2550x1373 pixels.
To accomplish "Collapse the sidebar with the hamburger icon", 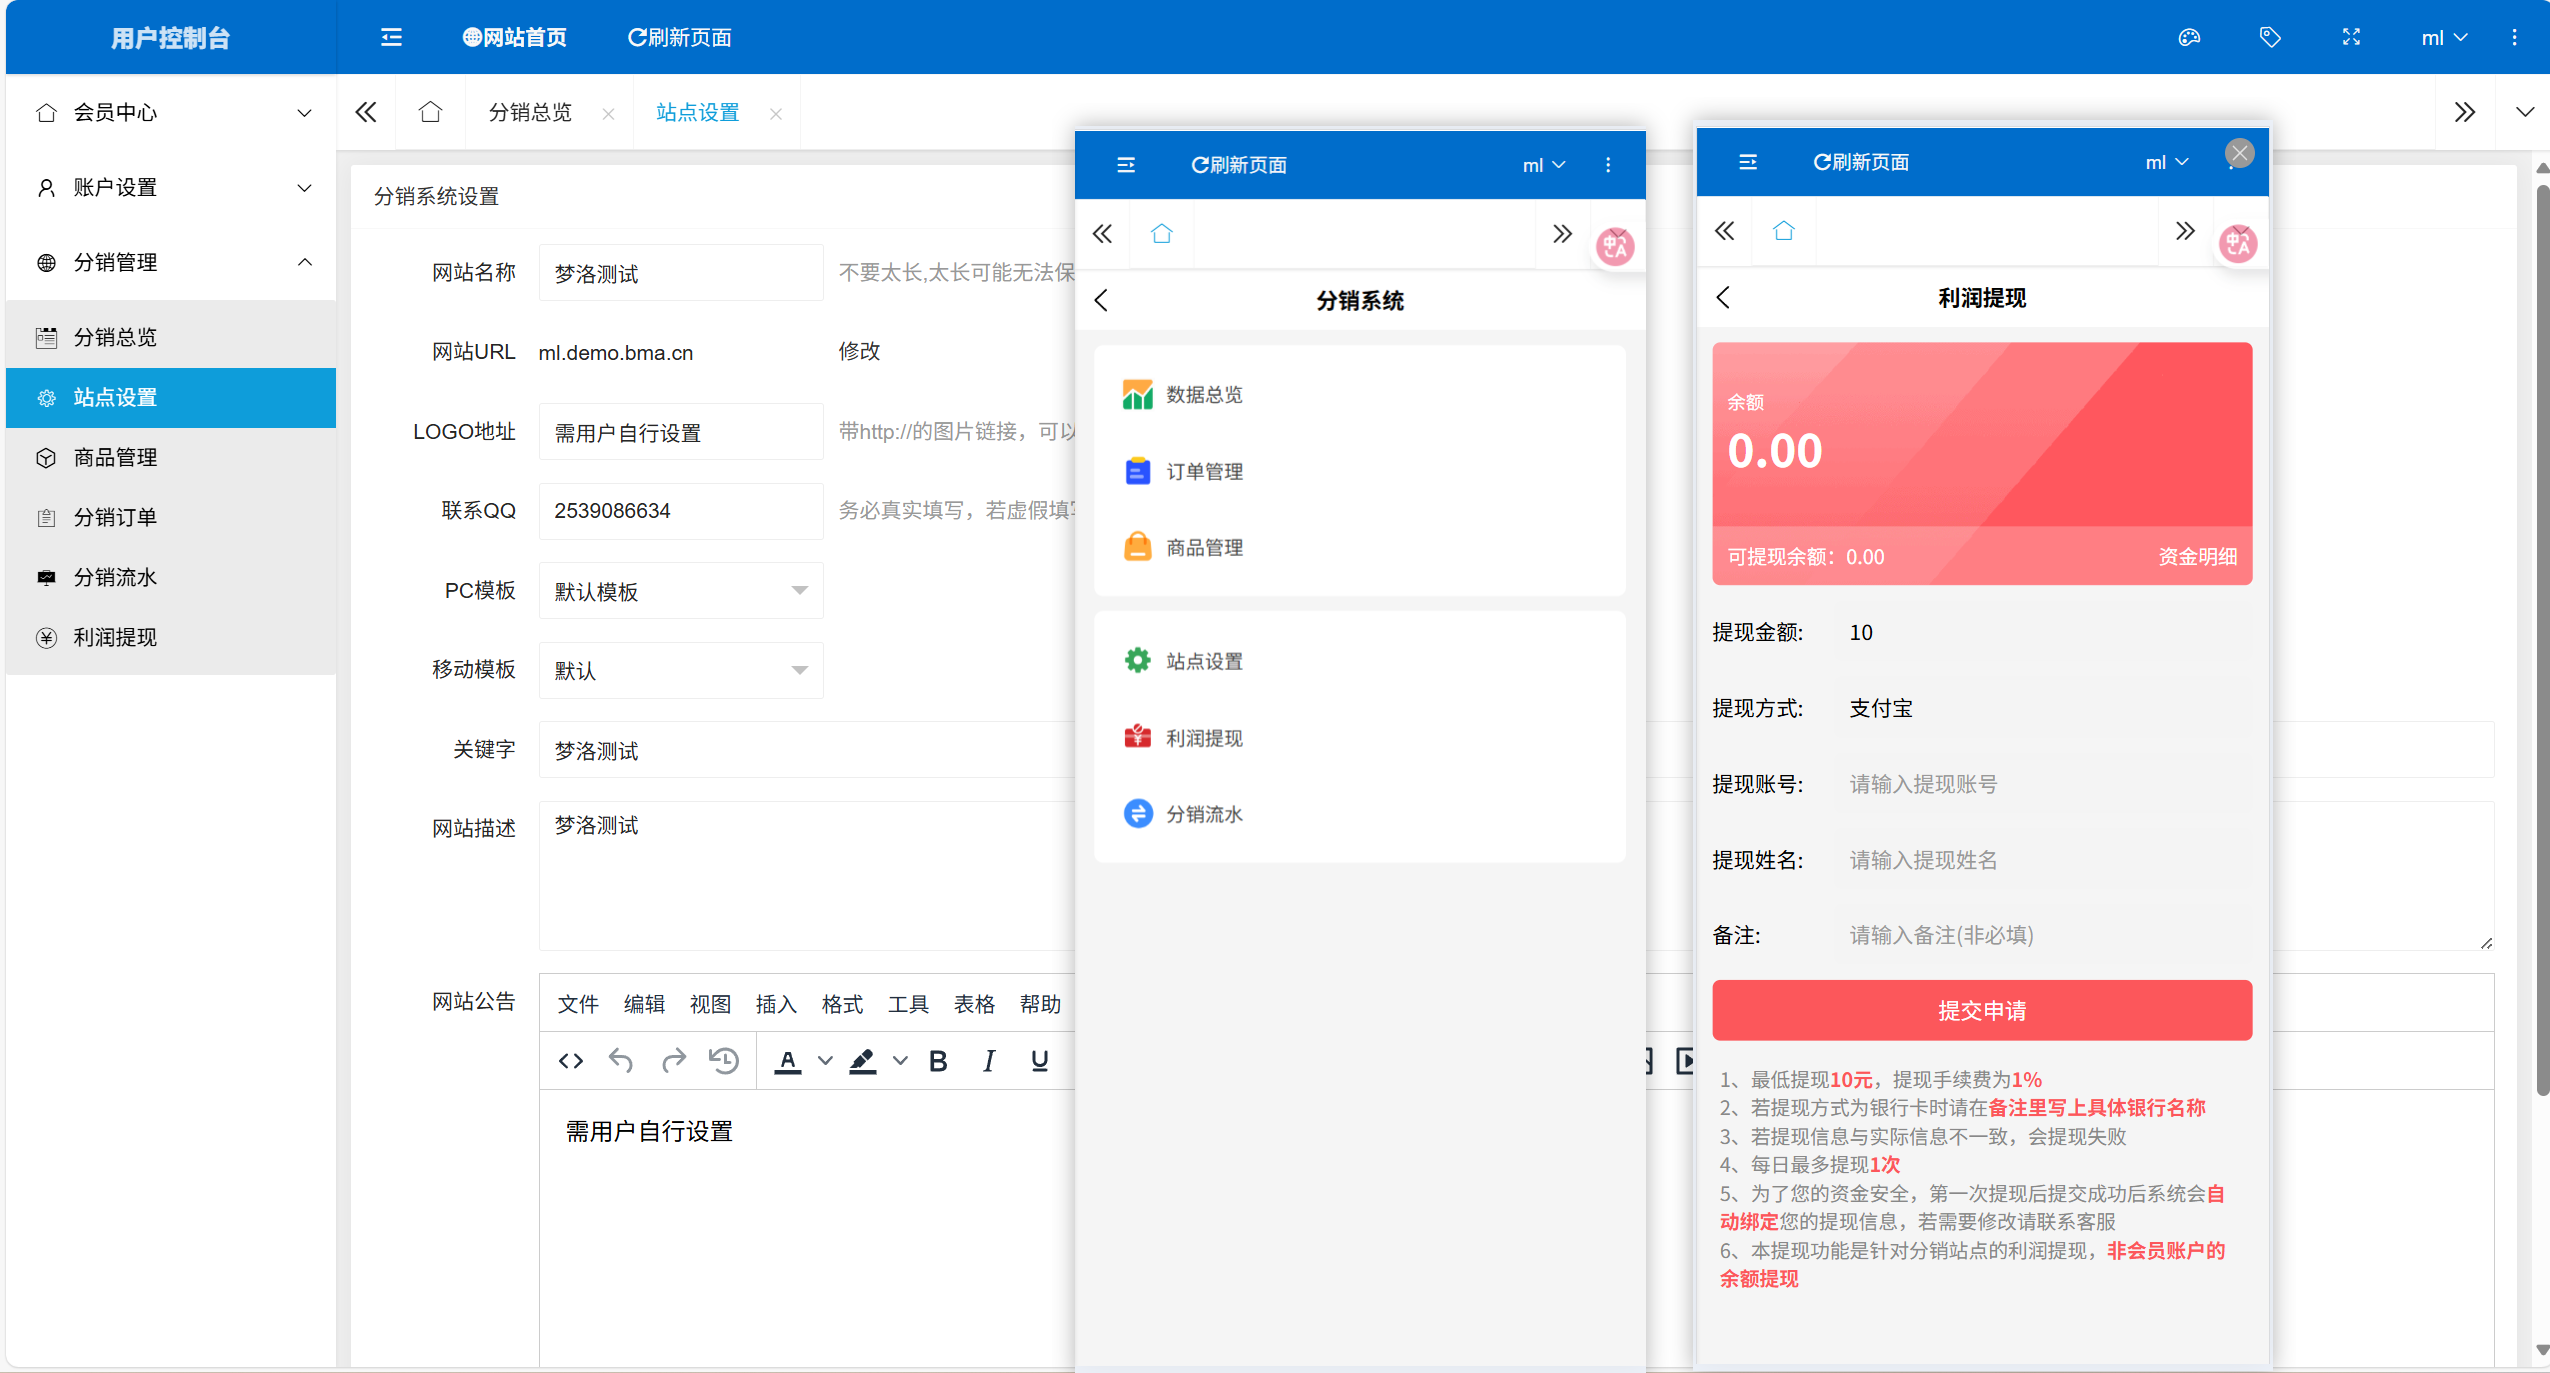I will [389, 37].
